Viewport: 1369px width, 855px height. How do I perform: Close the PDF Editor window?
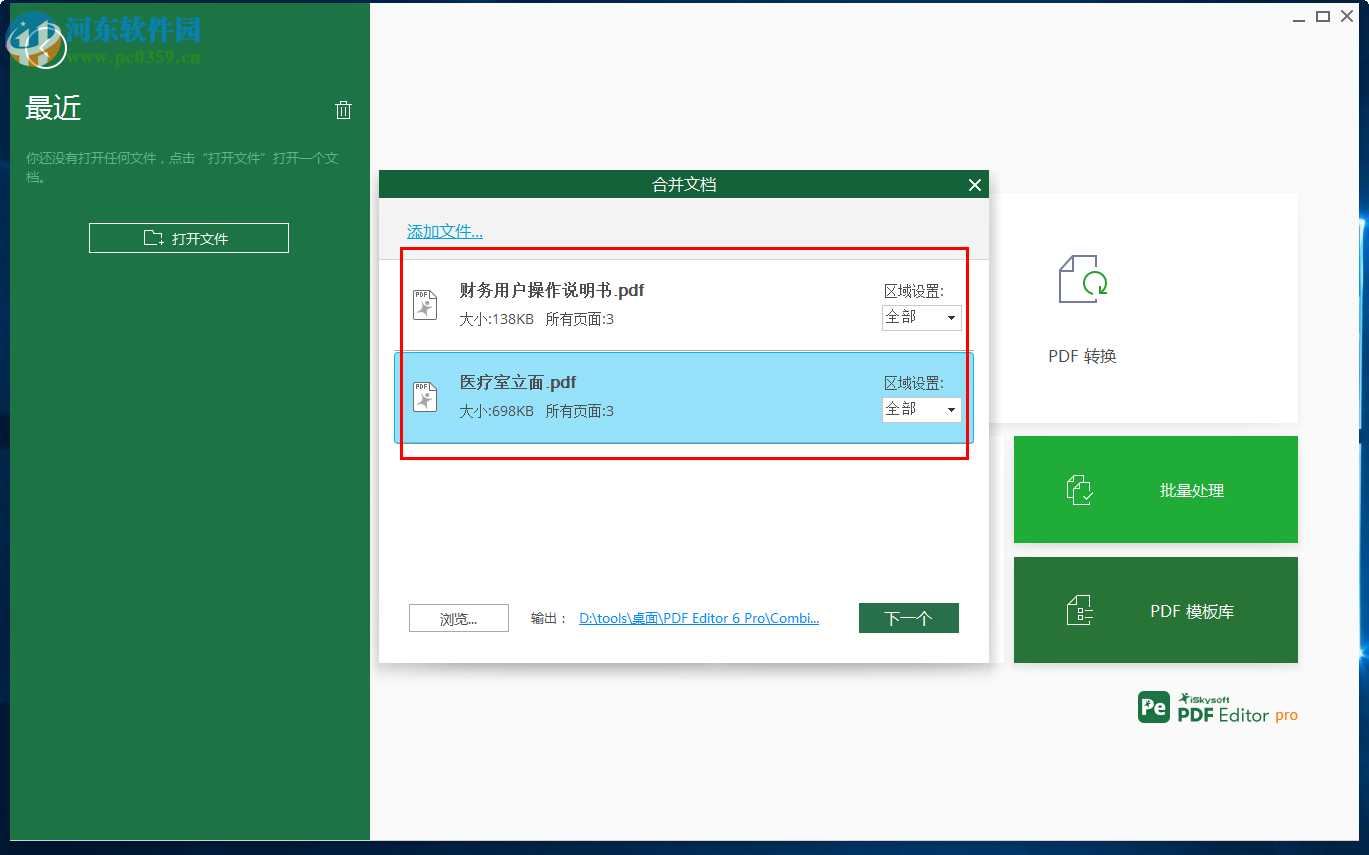click(1346, 16)
